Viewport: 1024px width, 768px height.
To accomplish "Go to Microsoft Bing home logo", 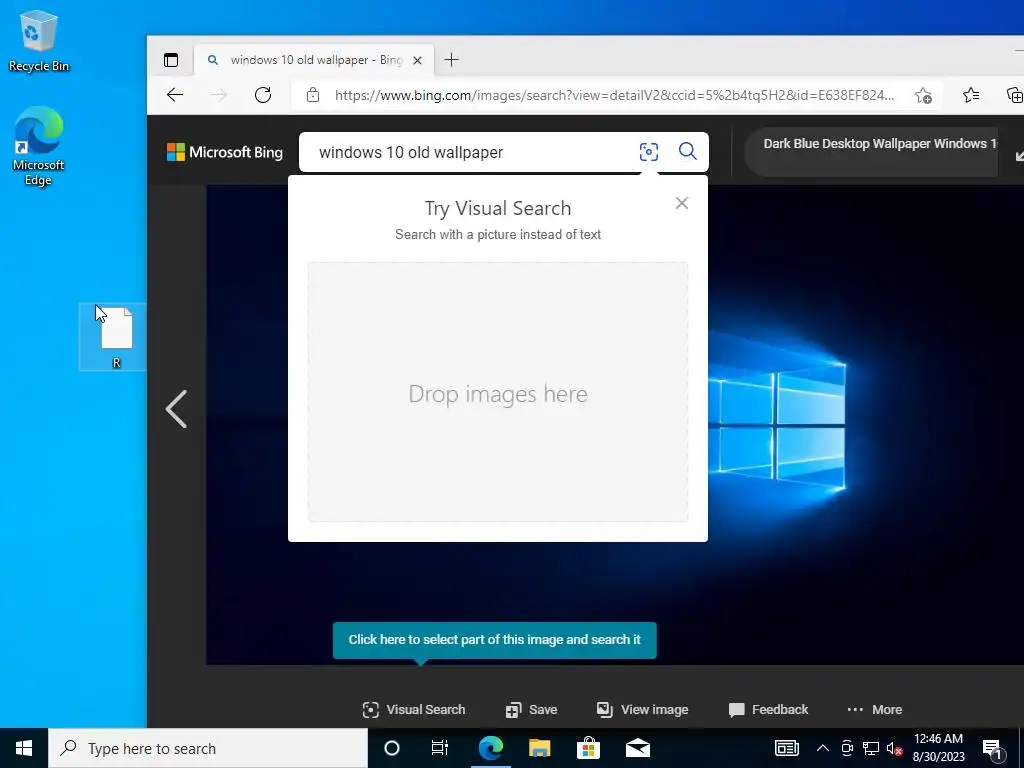I will [x=225, y=152].
